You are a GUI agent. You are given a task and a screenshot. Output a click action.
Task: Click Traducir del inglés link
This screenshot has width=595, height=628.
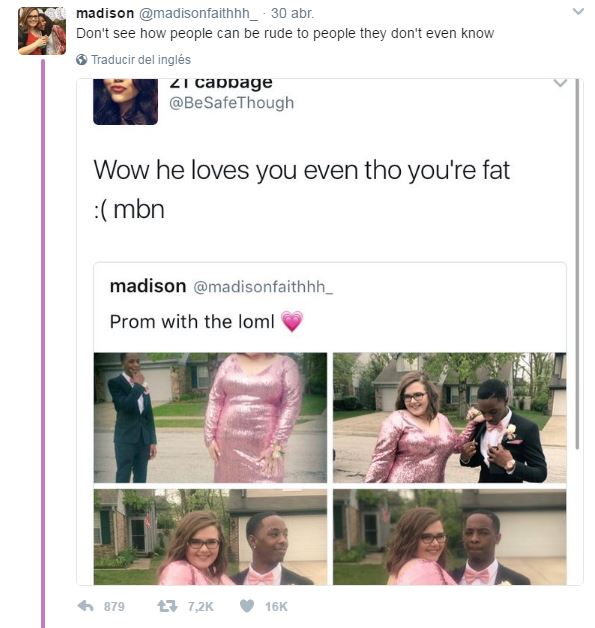tap(141, 60)
